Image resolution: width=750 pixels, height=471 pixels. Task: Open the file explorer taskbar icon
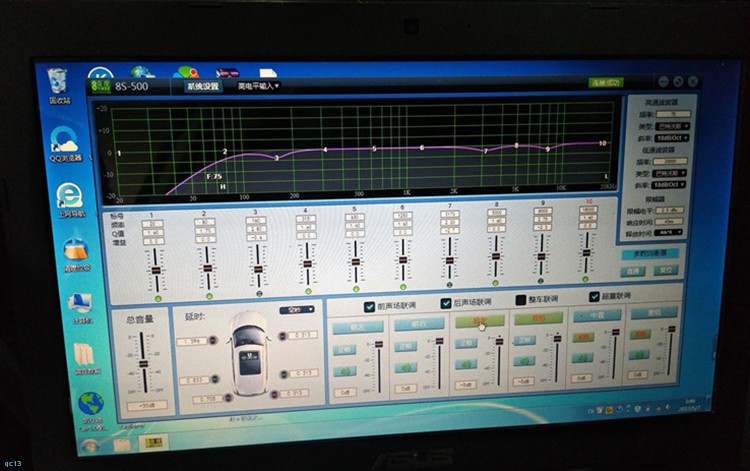[x=122, y=445]
